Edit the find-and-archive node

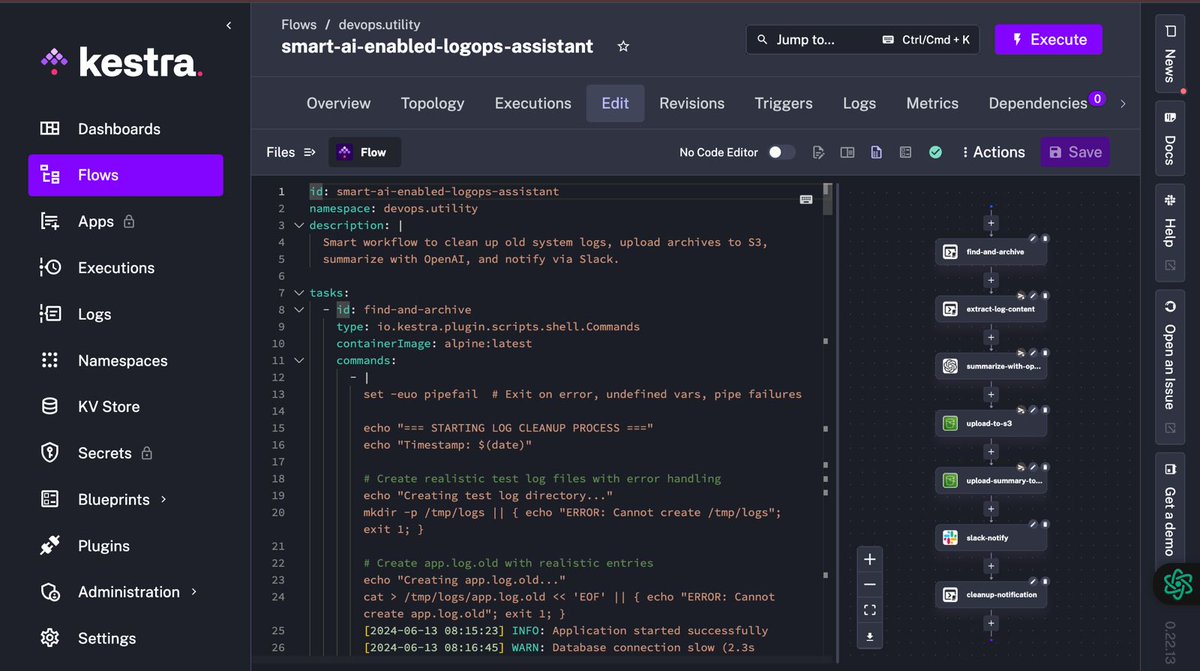[x=1032, y=239]
